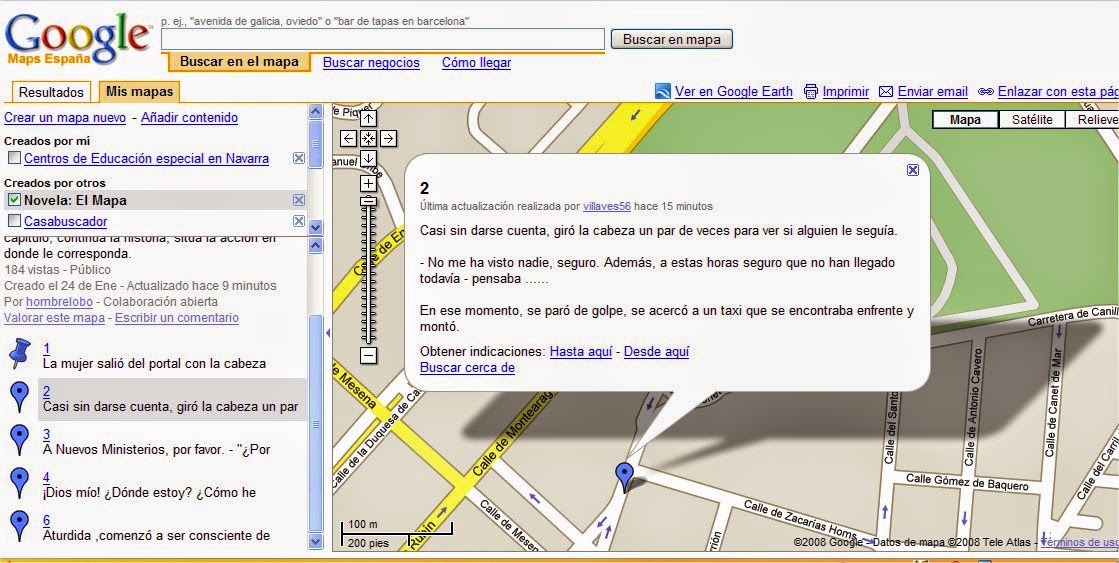Image resolution: width=1119 pixels, height=563 pixels.
Task: Open the Casabuscador map link
Action: click(66, 221)
